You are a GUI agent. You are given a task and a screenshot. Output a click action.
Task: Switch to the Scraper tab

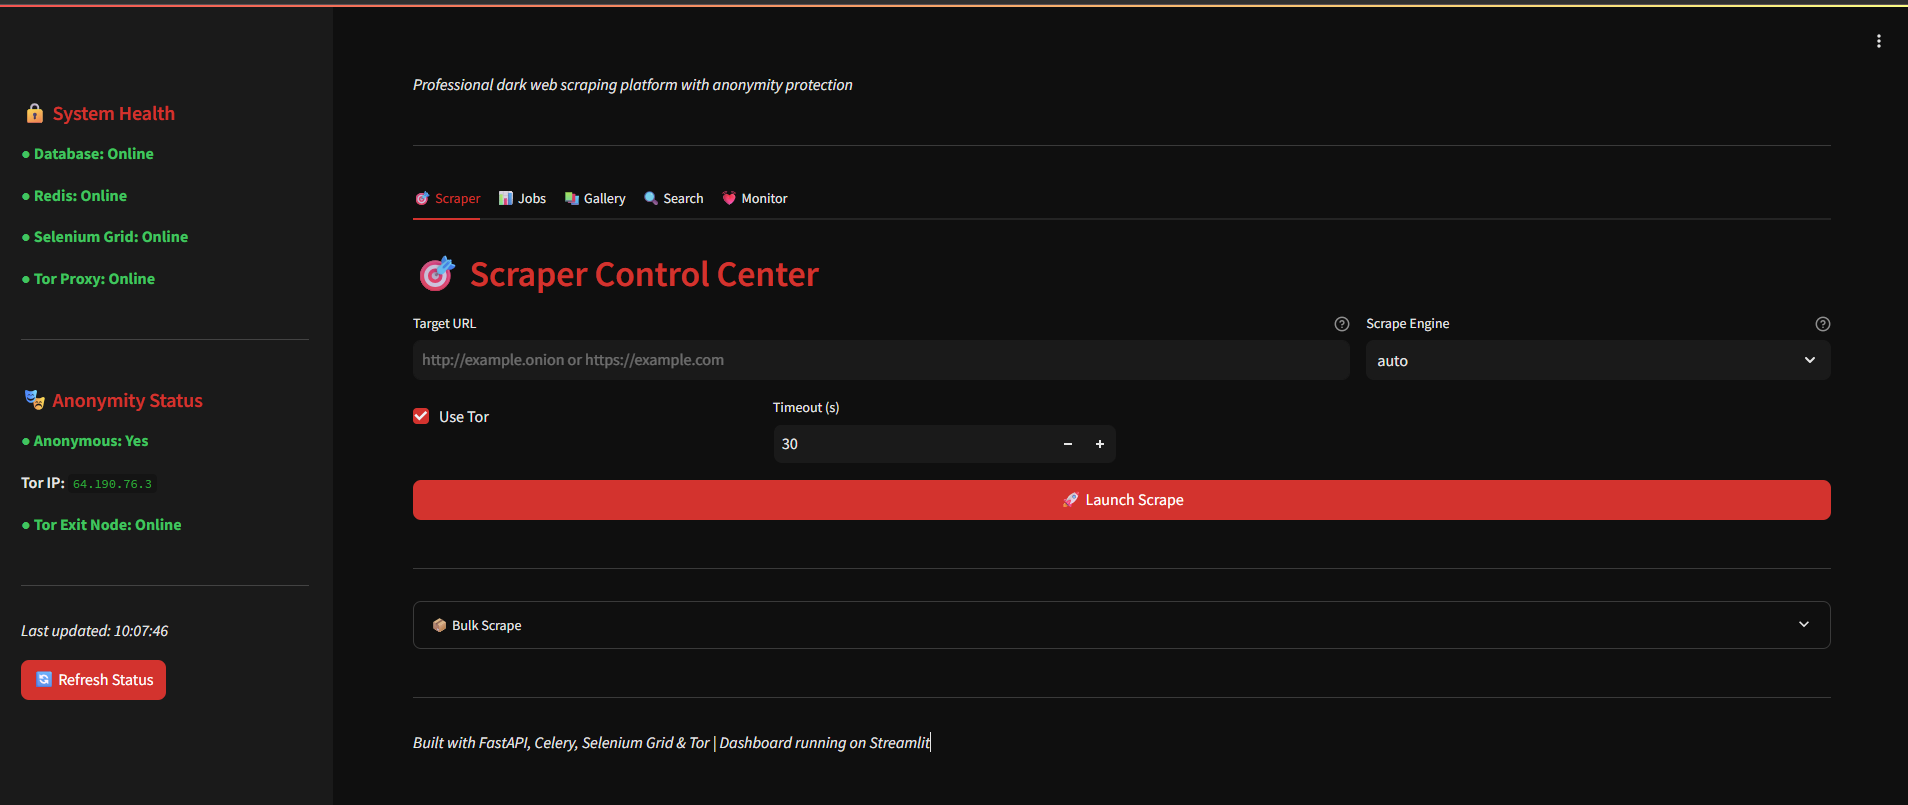click(x=447, y=199)
